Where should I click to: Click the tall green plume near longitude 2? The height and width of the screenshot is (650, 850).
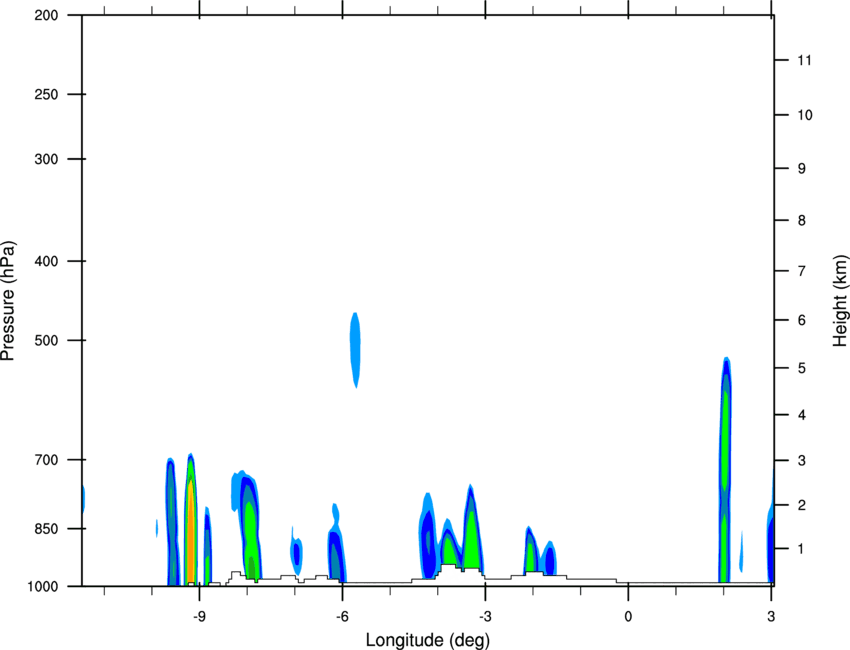[x=725, y=472]
